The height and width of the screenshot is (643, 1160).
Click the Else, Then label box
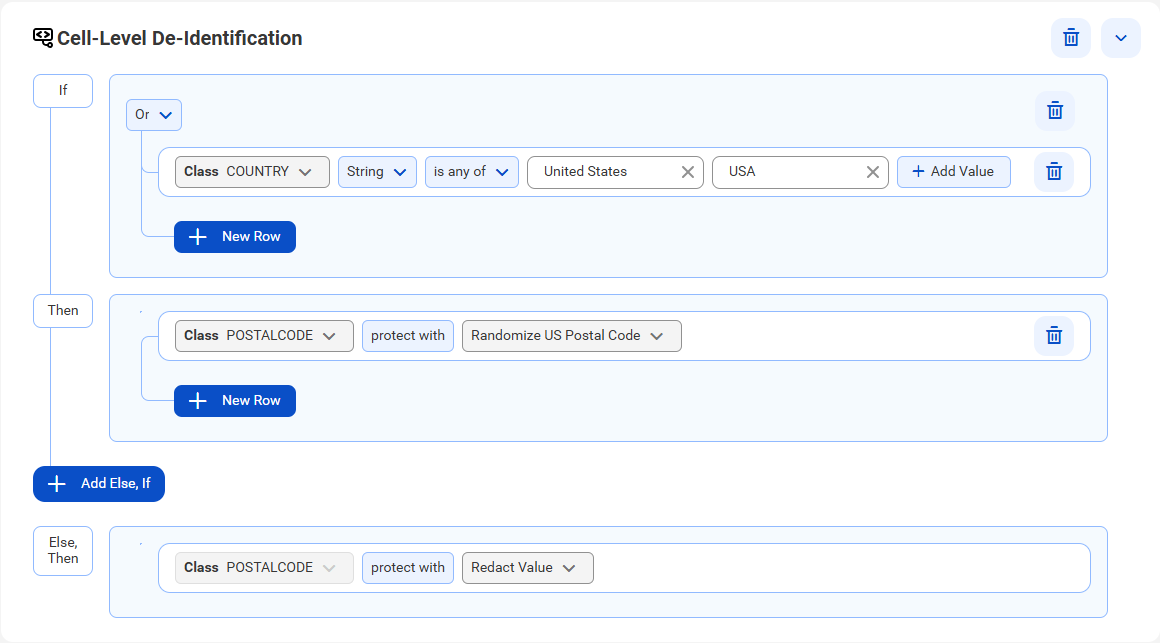click(63, 551)
